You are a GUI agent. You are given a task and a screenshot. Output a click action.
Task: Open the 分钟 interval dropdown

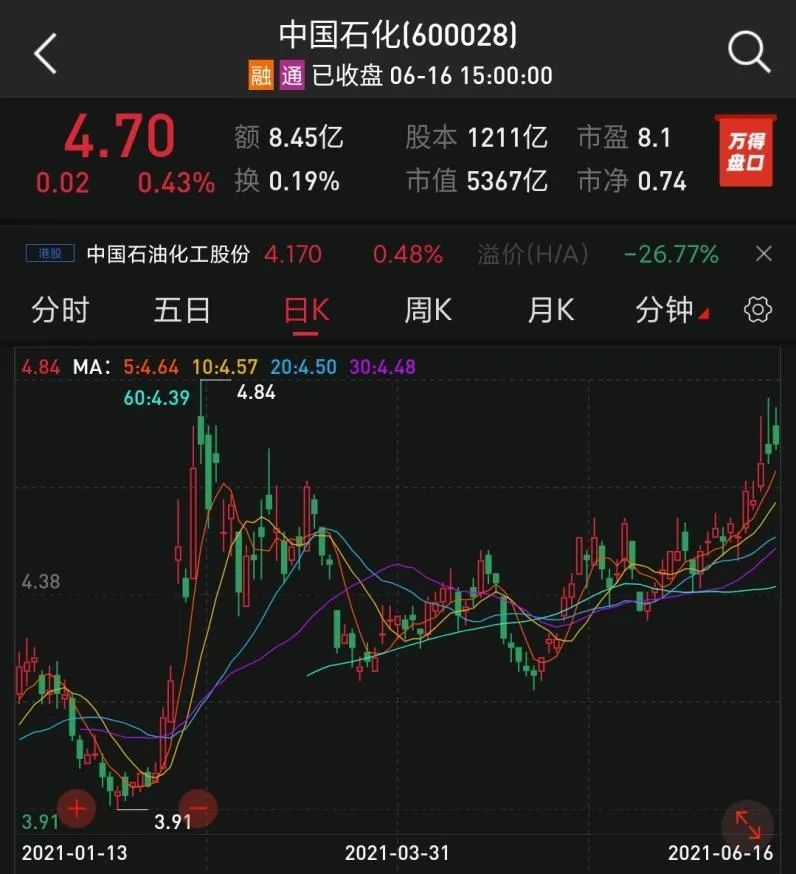(672, 310)
